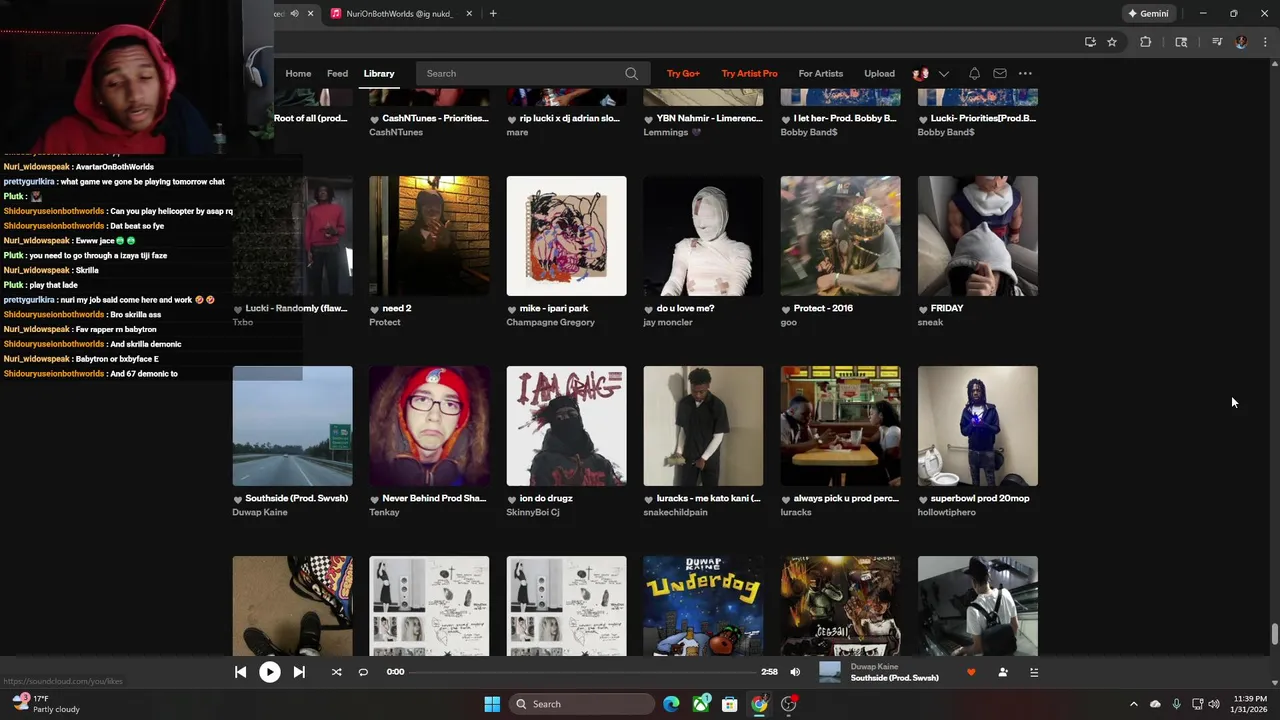The height and width of the screenshot is (720, 1280).
Task: Open the Gemini button in Chrome
Action: click(x=1148, y=13)
